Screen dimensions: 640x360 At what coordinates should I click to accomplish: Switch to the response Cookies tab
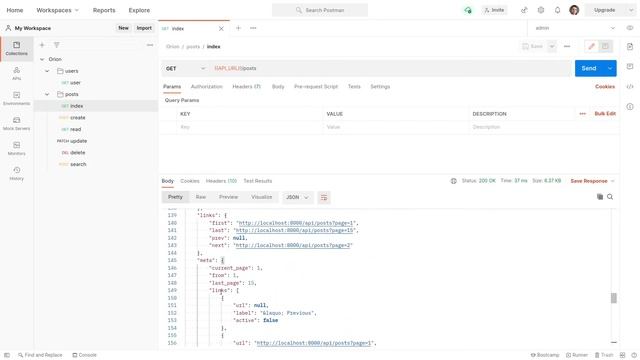[190, 181]
